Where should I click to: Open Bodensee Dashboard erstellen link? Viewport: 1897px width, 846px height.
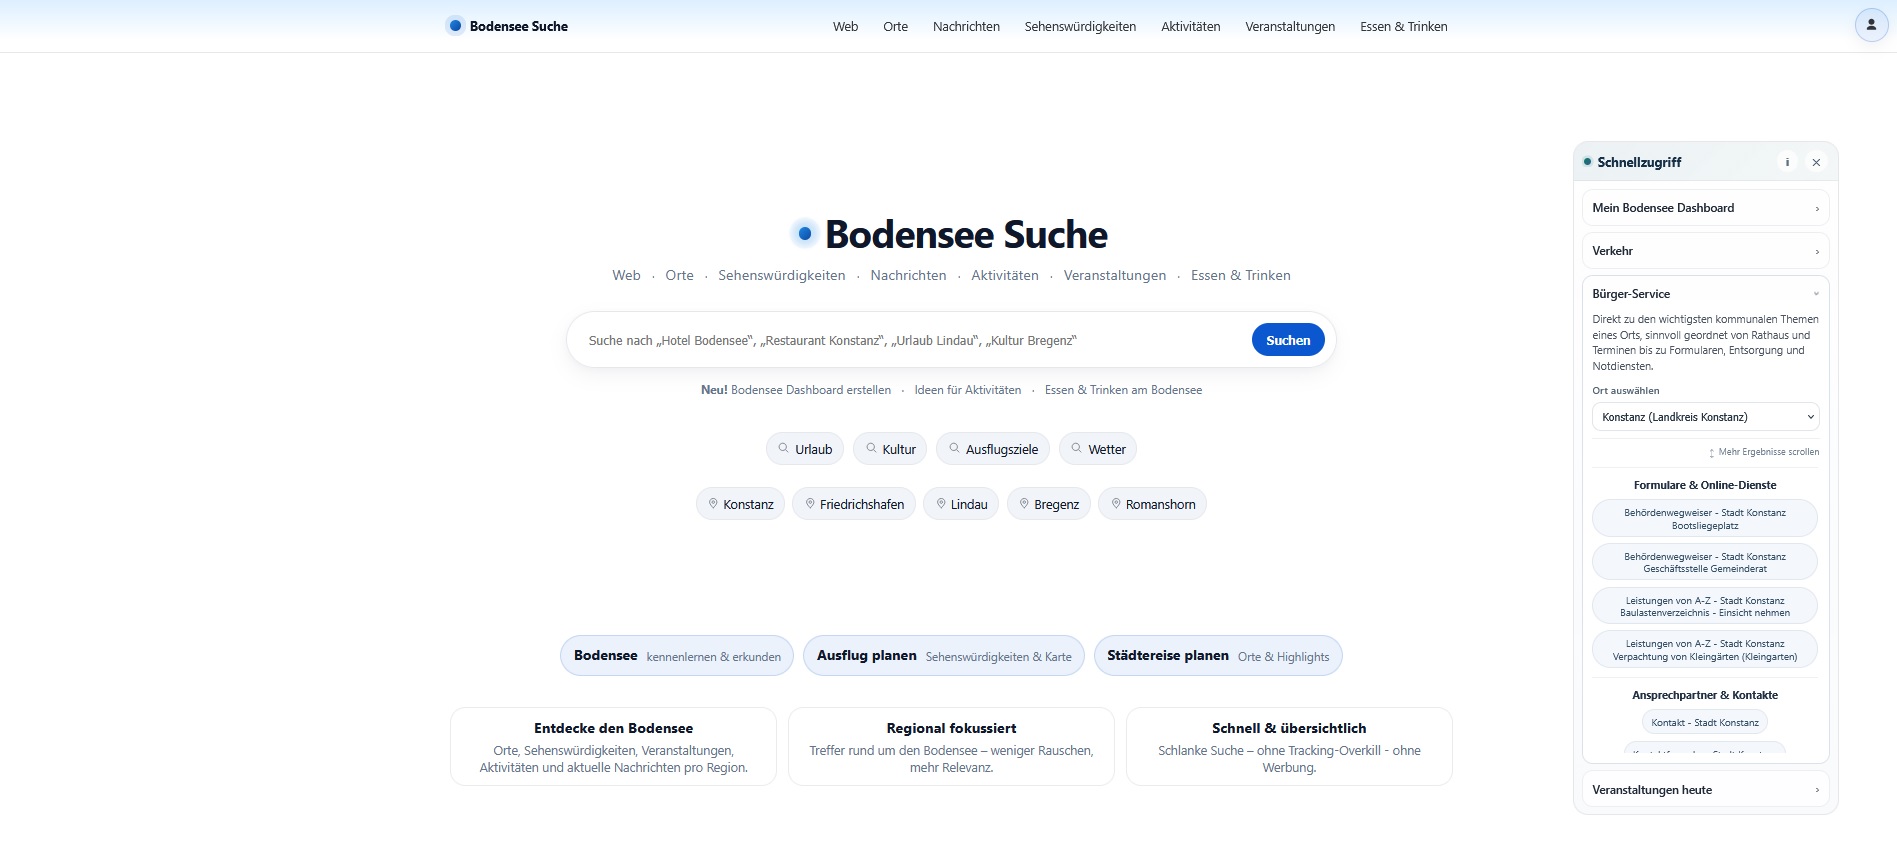point(811,390)
